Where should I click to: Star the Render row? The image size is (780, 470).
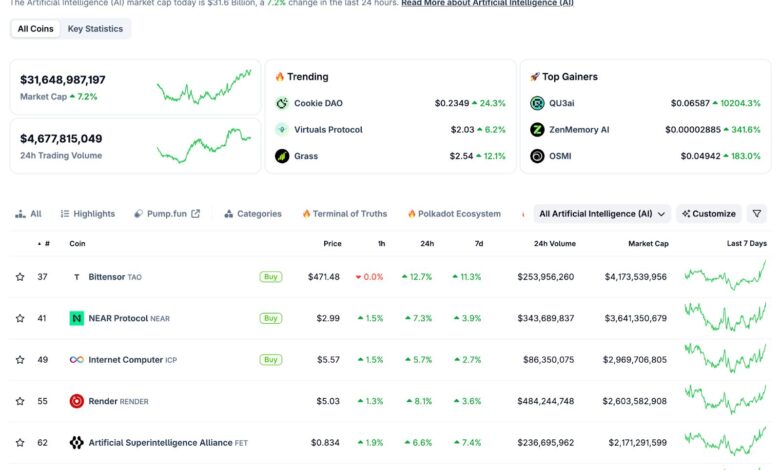coord(20,401)
